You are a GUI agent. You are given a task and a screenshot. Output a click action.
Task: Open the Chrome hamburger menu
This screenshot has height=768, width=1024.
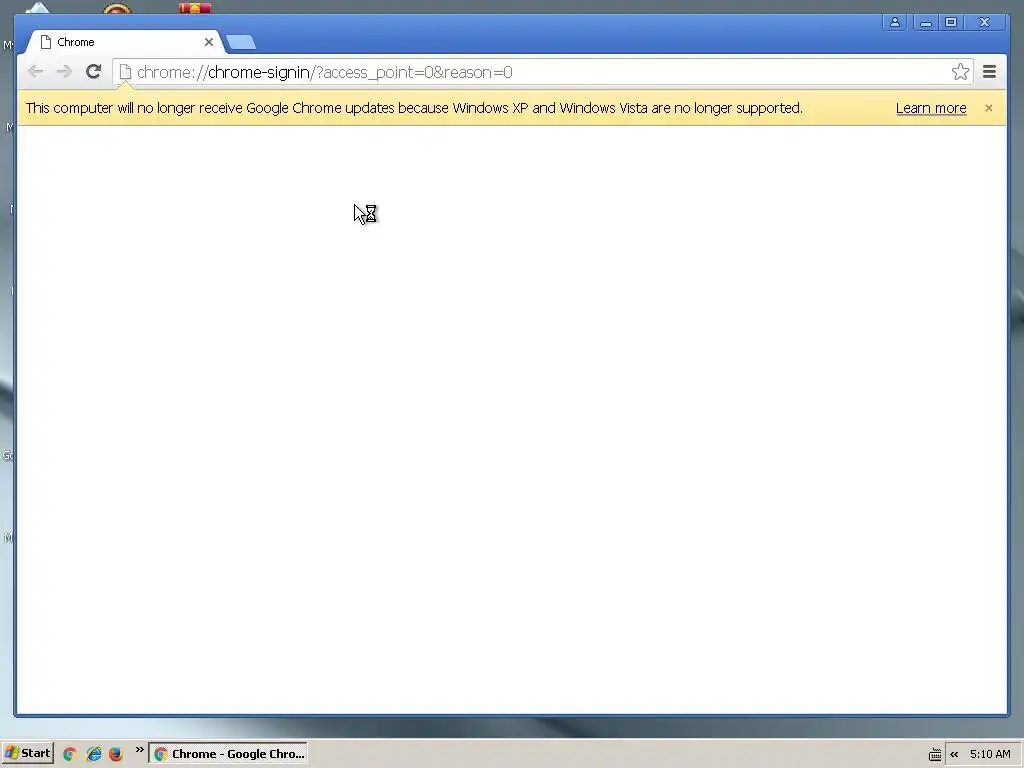(x=989, y=72)
